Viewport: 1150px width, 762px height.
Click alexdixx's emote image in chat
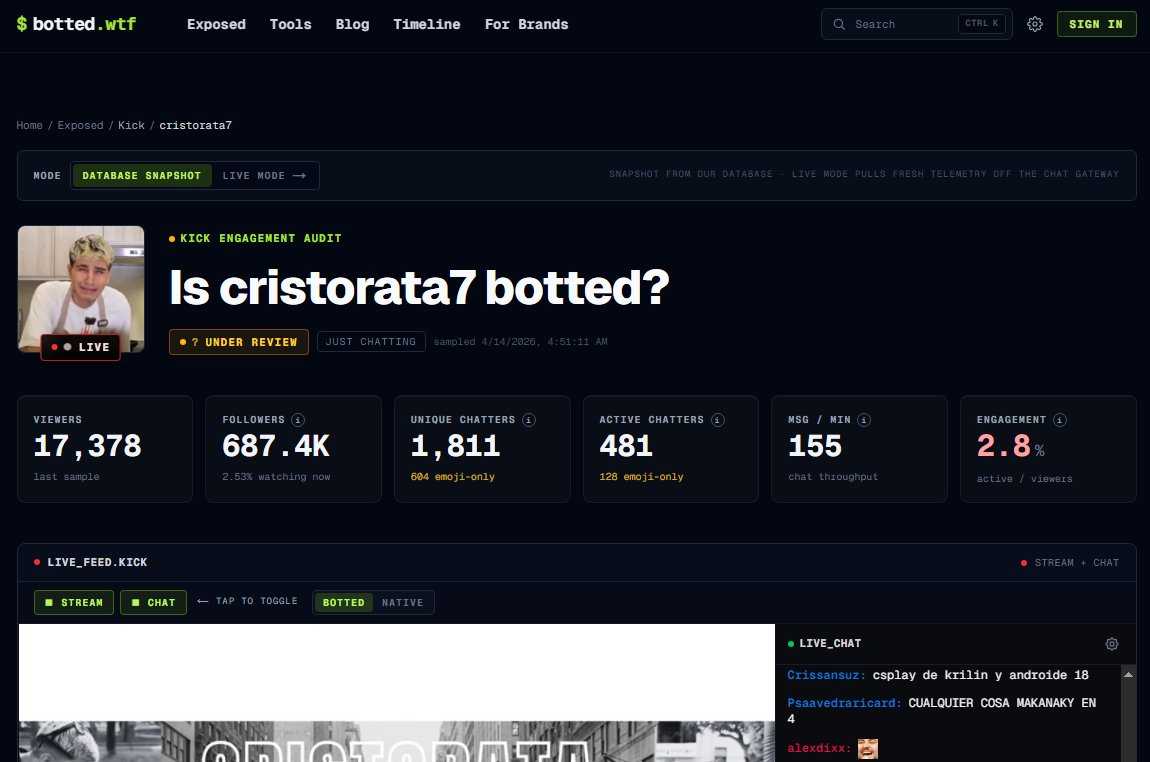click(x=868, y=749)
